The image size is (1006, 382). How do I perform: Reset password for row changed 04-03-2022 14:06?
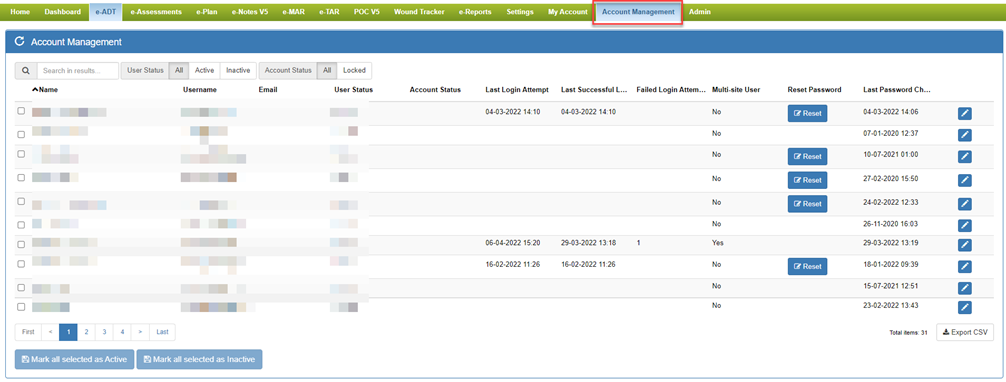tap(807, 114)
